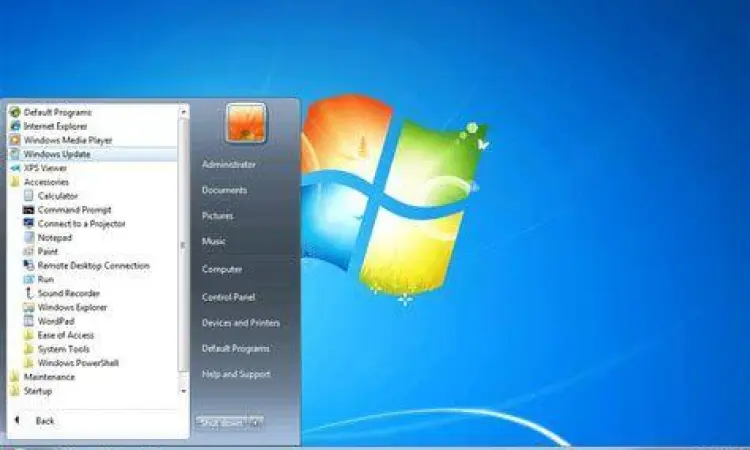The width and height of the screenshot is (750, 450).
Task: Open Music from the Start menu
Action: coord(213,241)
